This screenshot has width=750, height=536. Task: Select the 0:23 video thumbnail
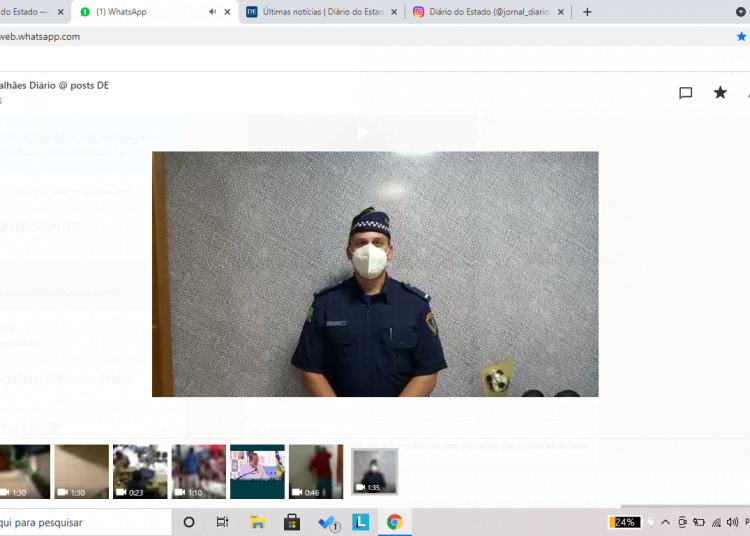click(140, 471)
